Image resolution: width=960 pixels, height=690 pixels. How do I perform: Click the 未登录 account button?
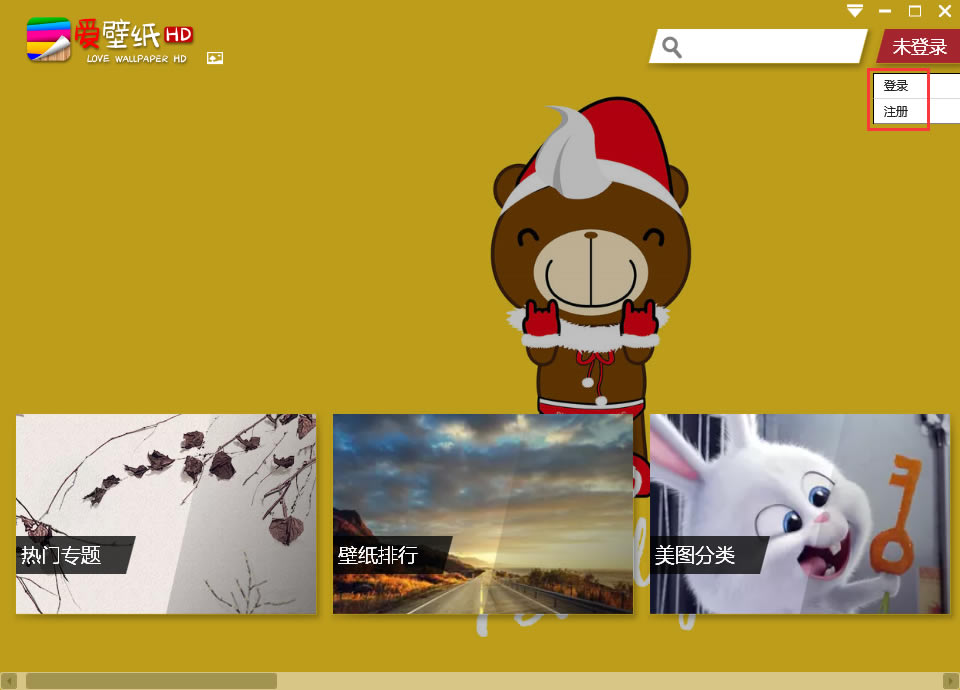click(x=918, y=47)
